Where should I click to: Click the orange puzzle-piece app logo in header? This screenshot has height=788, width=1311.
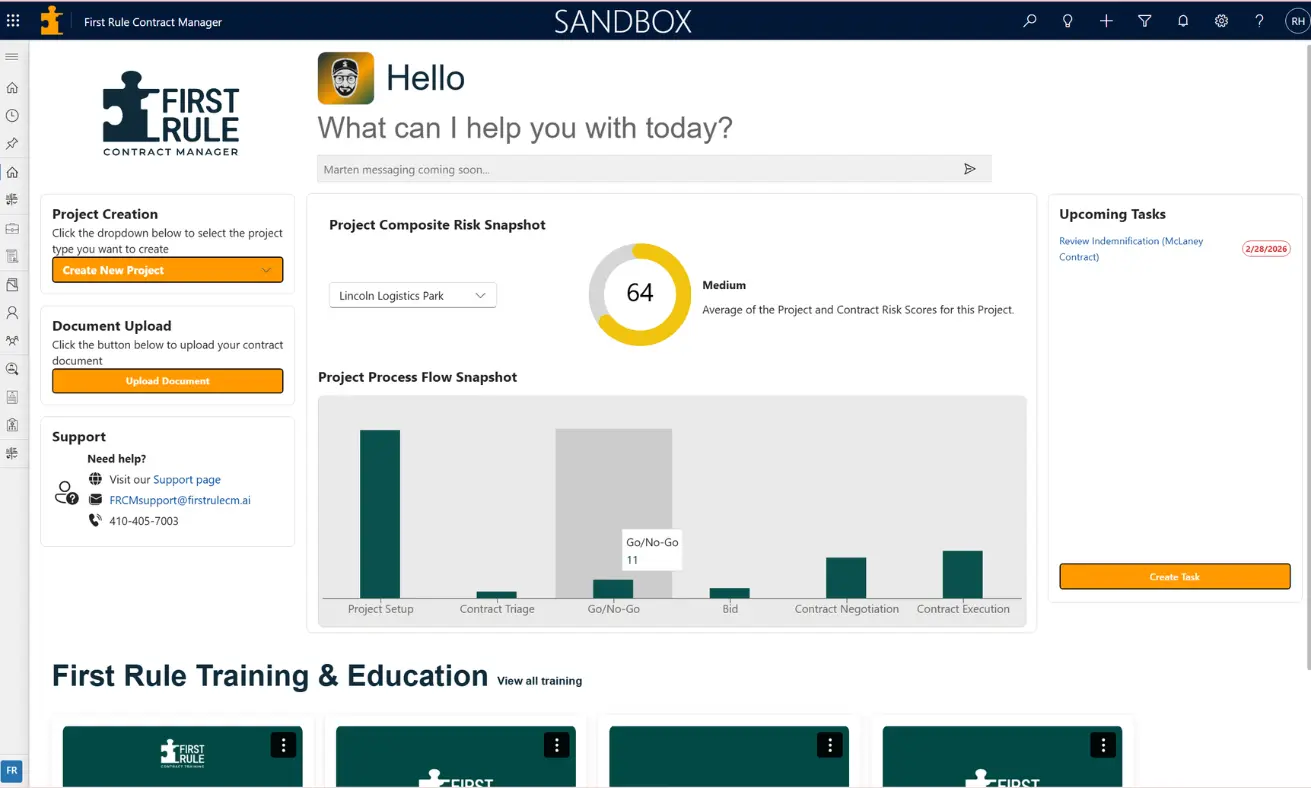(x=51, y=20)
